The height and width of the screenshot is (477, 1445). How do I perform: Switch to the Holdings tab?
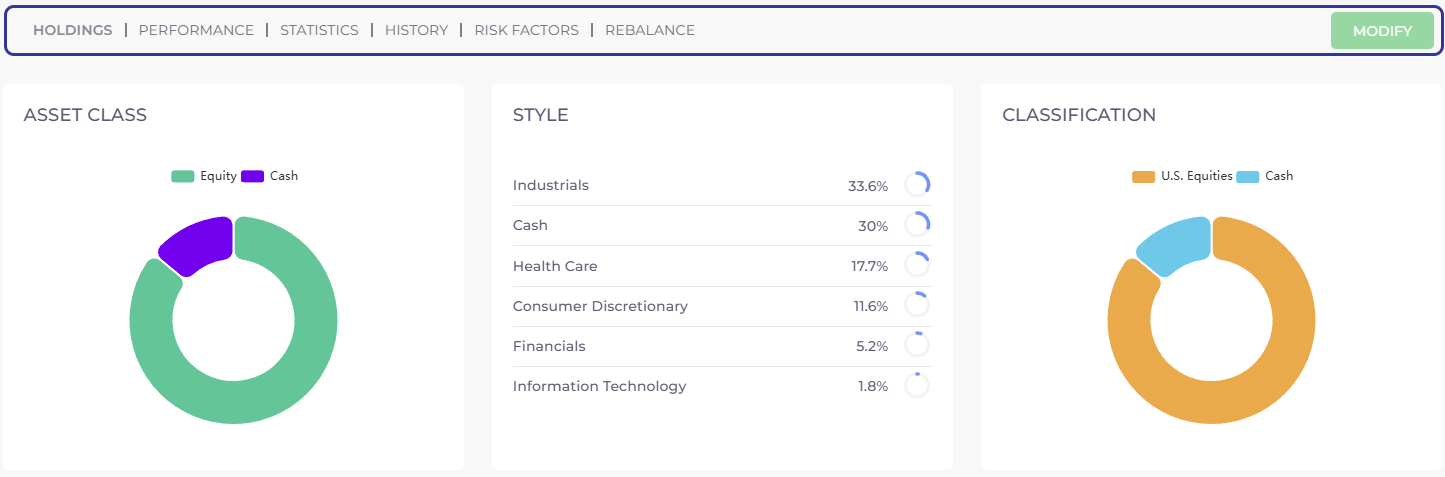(x=73, y=30)
